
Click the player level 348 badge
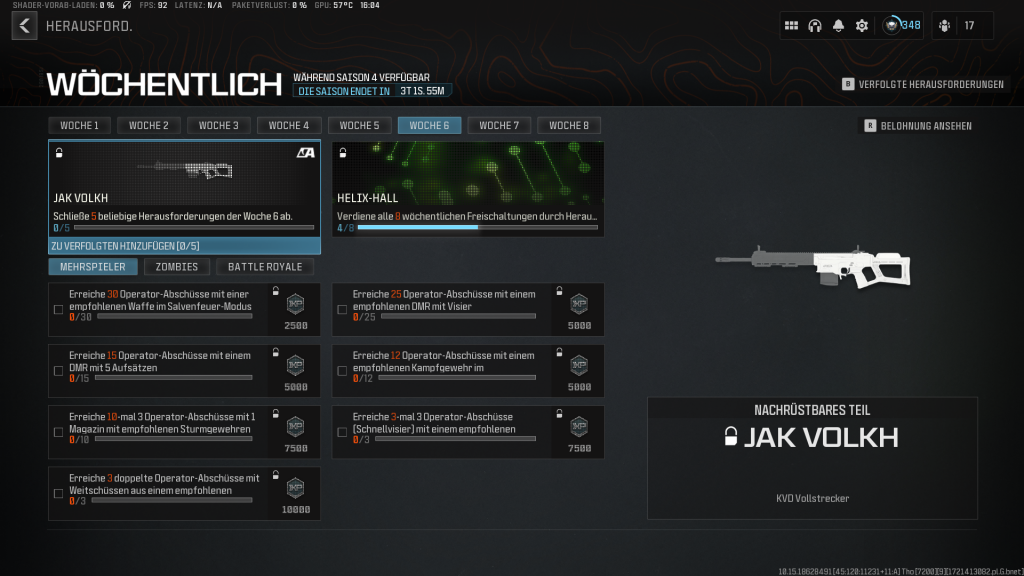pyautogui.click(x=902, y=26)
